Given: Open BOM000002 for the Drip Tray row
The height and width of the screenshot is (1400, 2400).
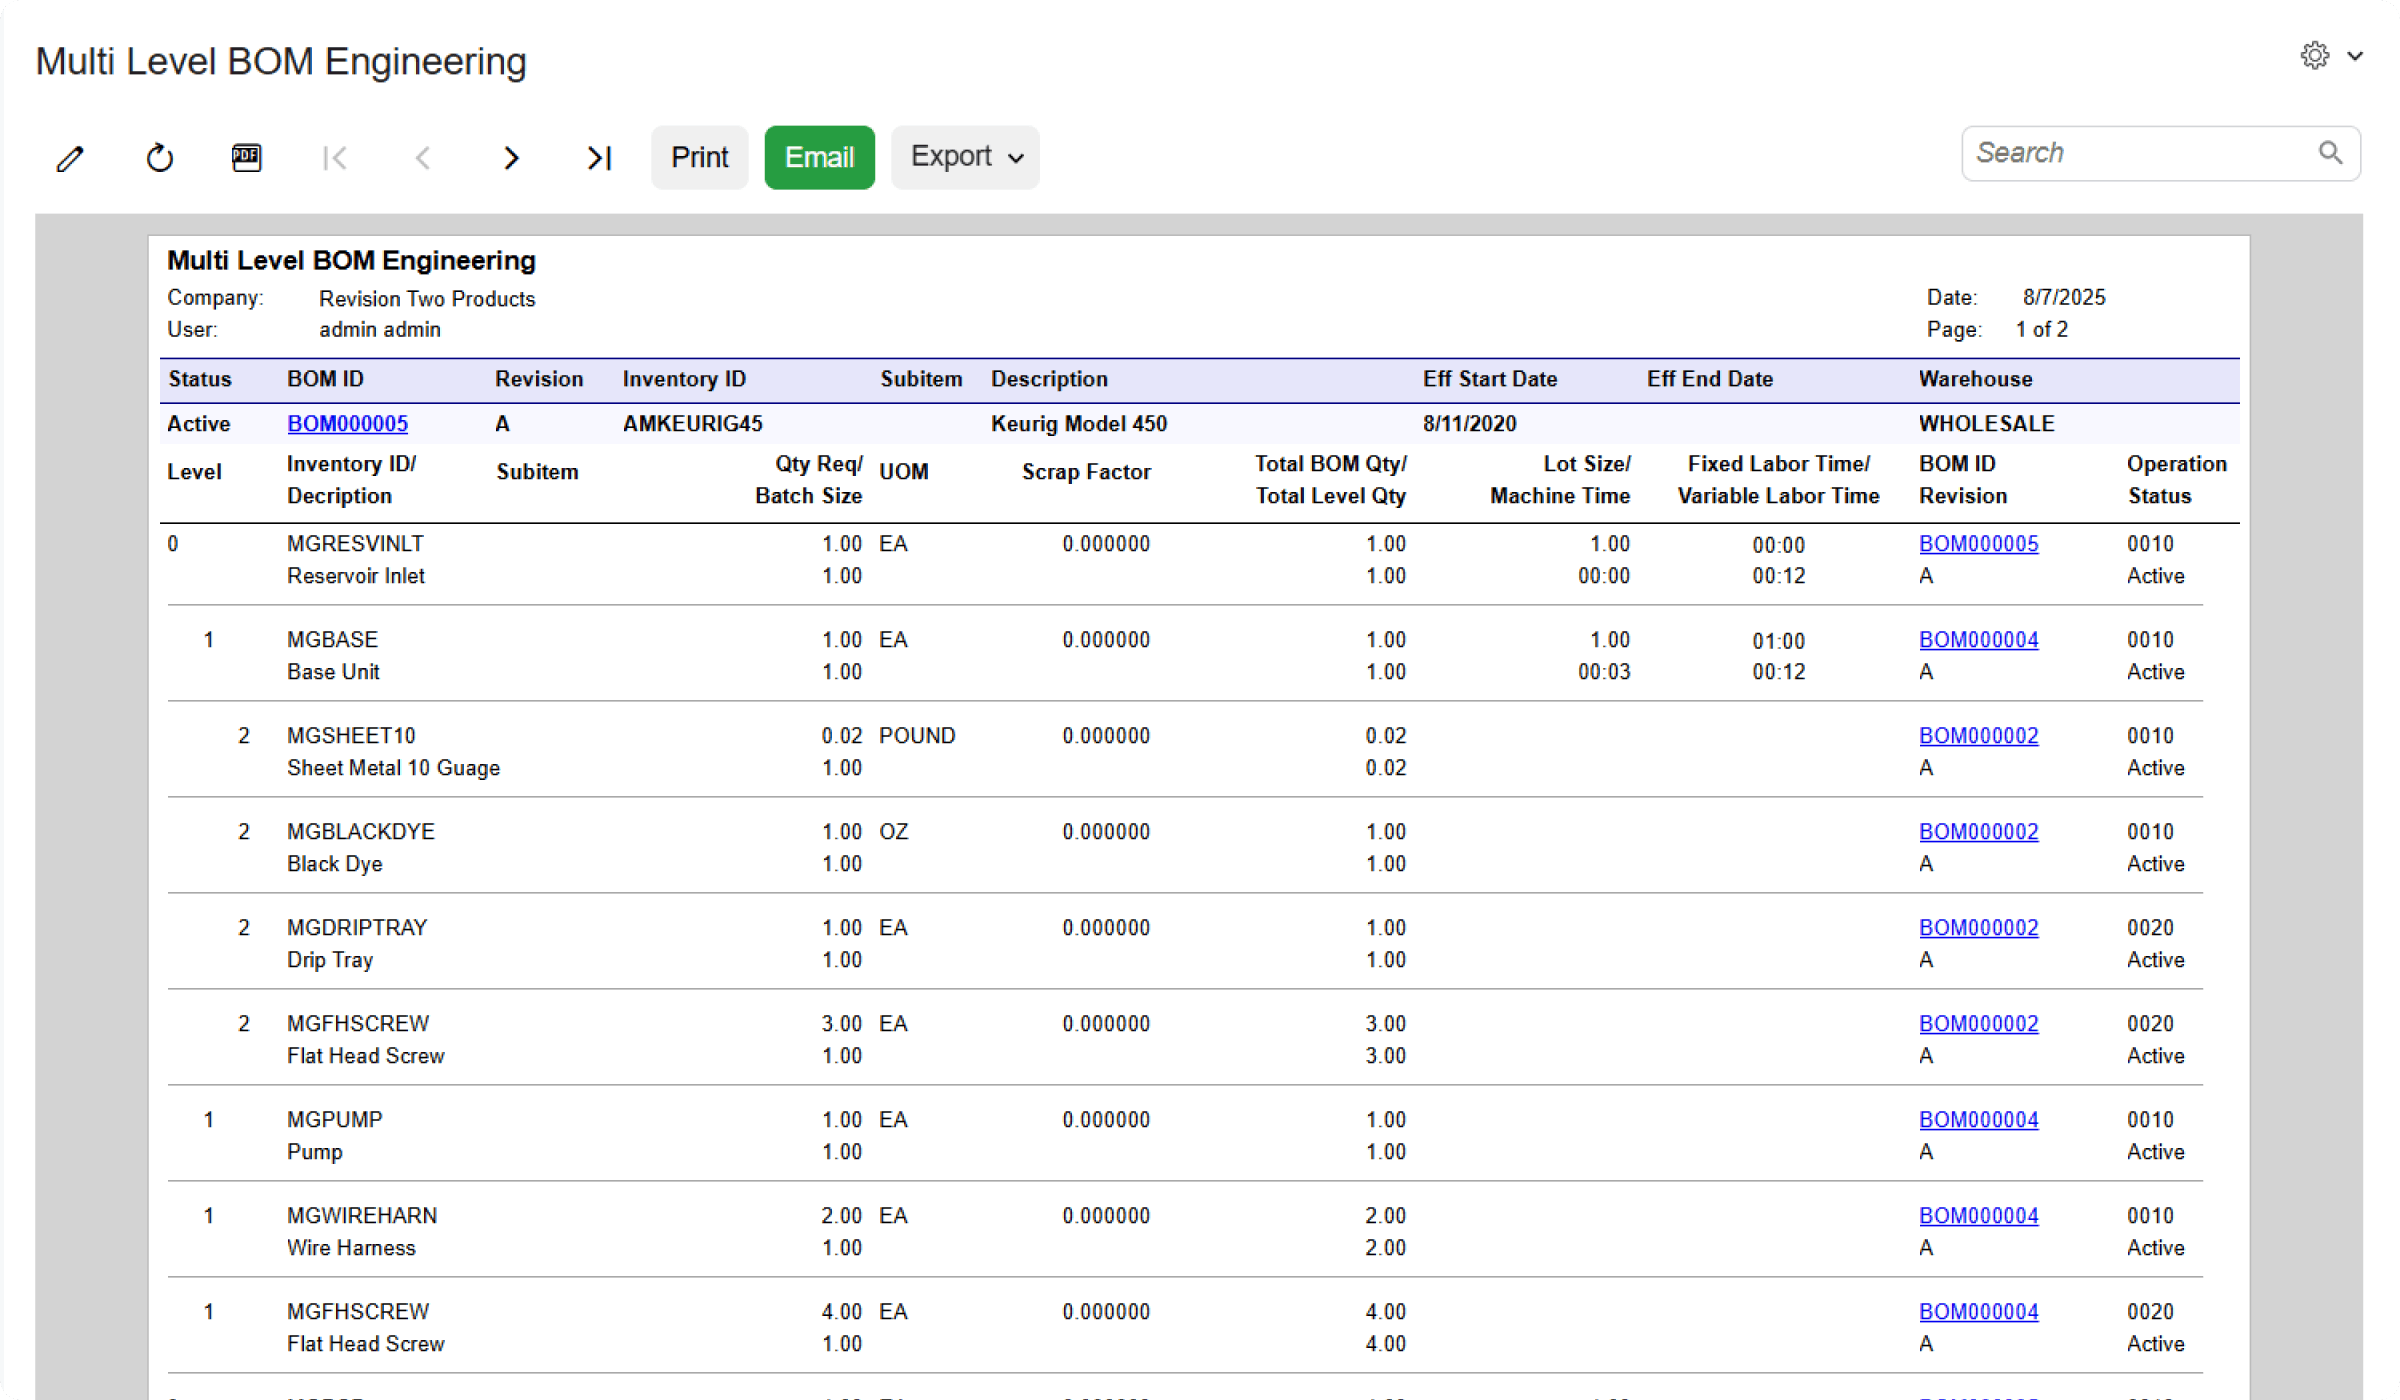Looking at the screenshot, I should point(1978,927).
